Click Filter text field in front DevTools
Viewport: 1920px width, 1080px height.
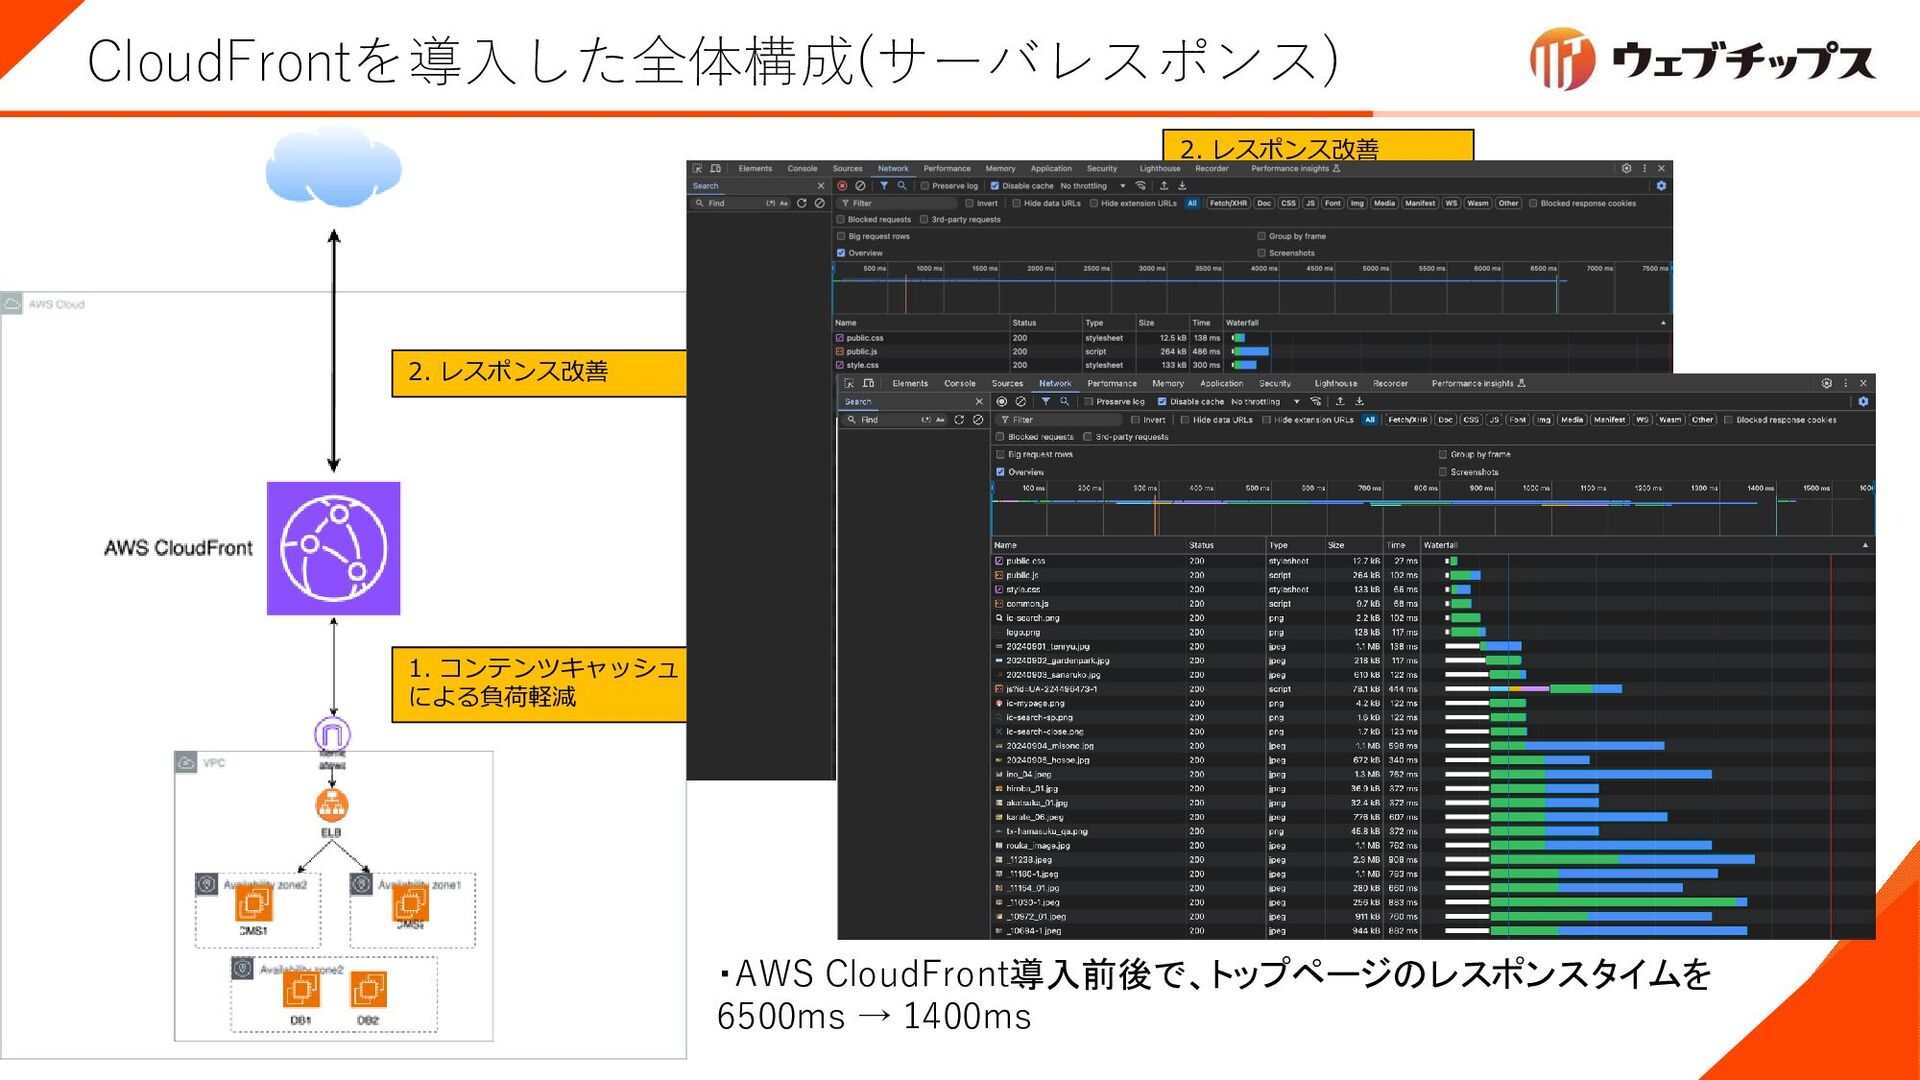(x=1060, y=420)
